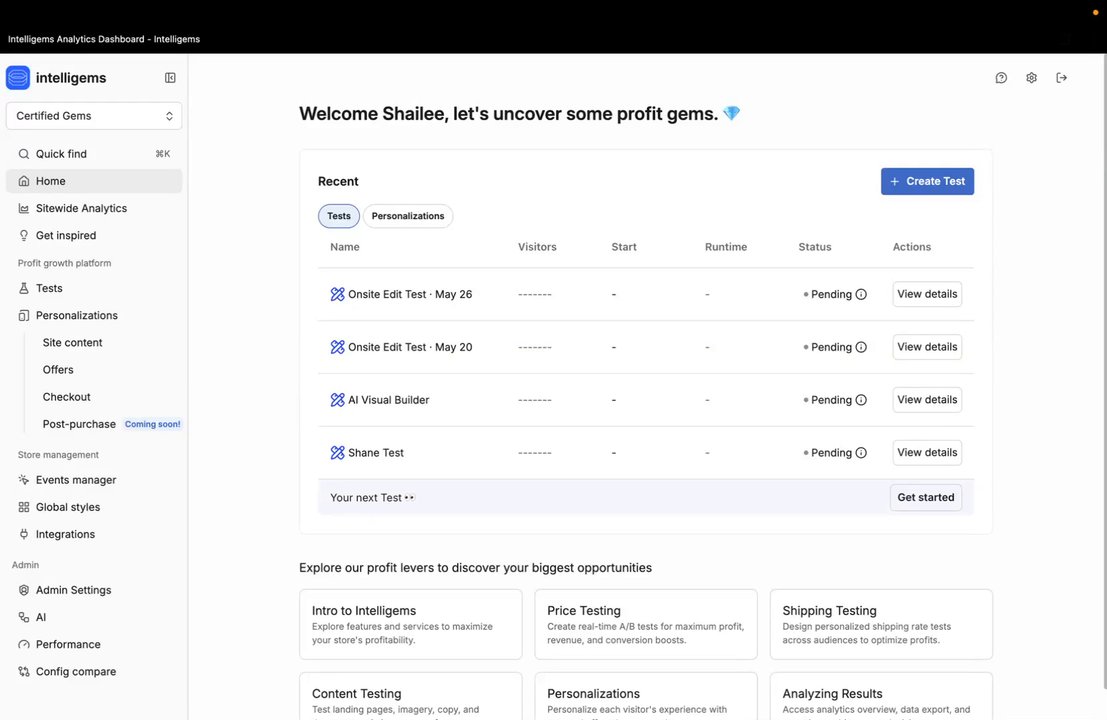The image size is (1107, 720).
Task: Open Onsite Edit Test · May 26 row
Action: 645,294
